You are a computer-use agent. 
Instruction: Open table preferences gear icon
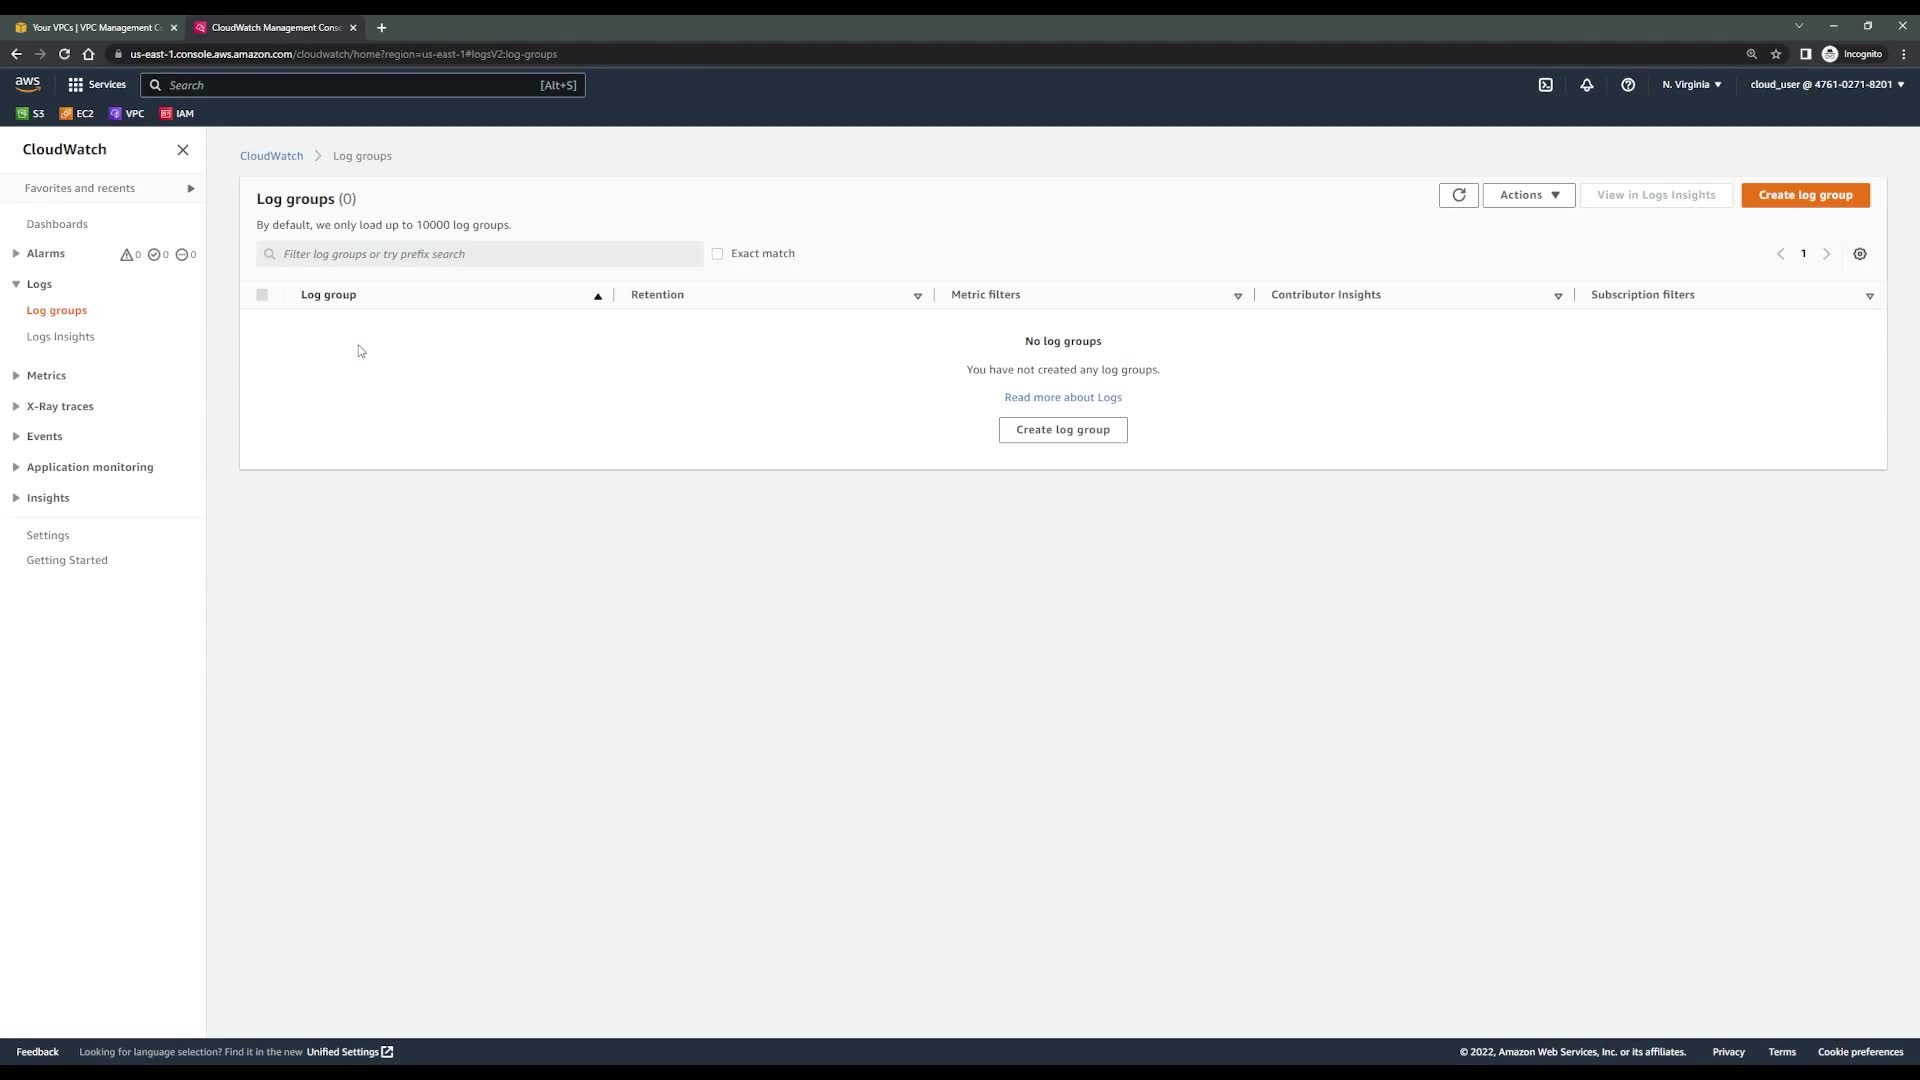tap(1859, 254)
